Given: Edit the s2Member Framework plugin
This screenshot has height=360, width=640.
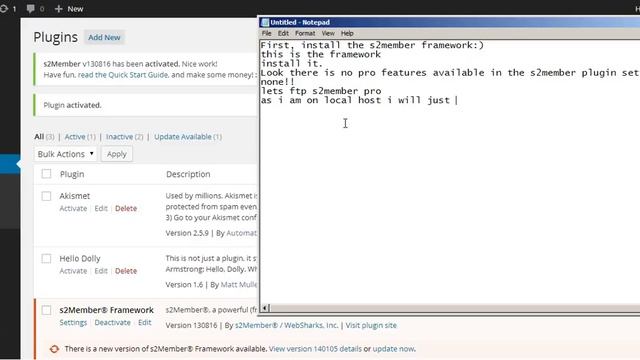Looking at the screenshot, I should click(144, 322).
